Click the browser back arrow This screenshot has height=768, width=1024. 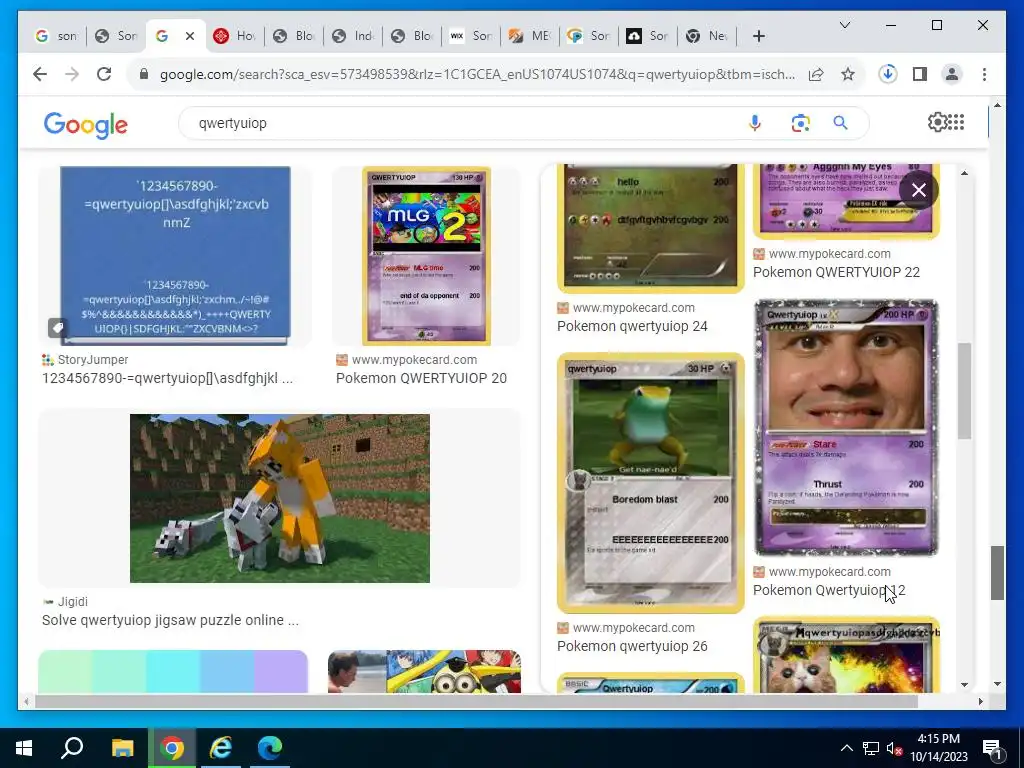40,74
